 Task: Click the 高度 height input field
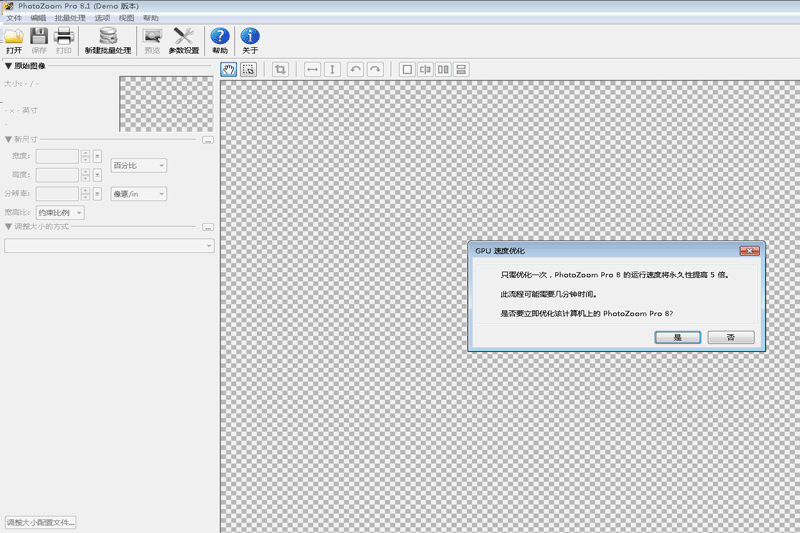coord(57,175)
